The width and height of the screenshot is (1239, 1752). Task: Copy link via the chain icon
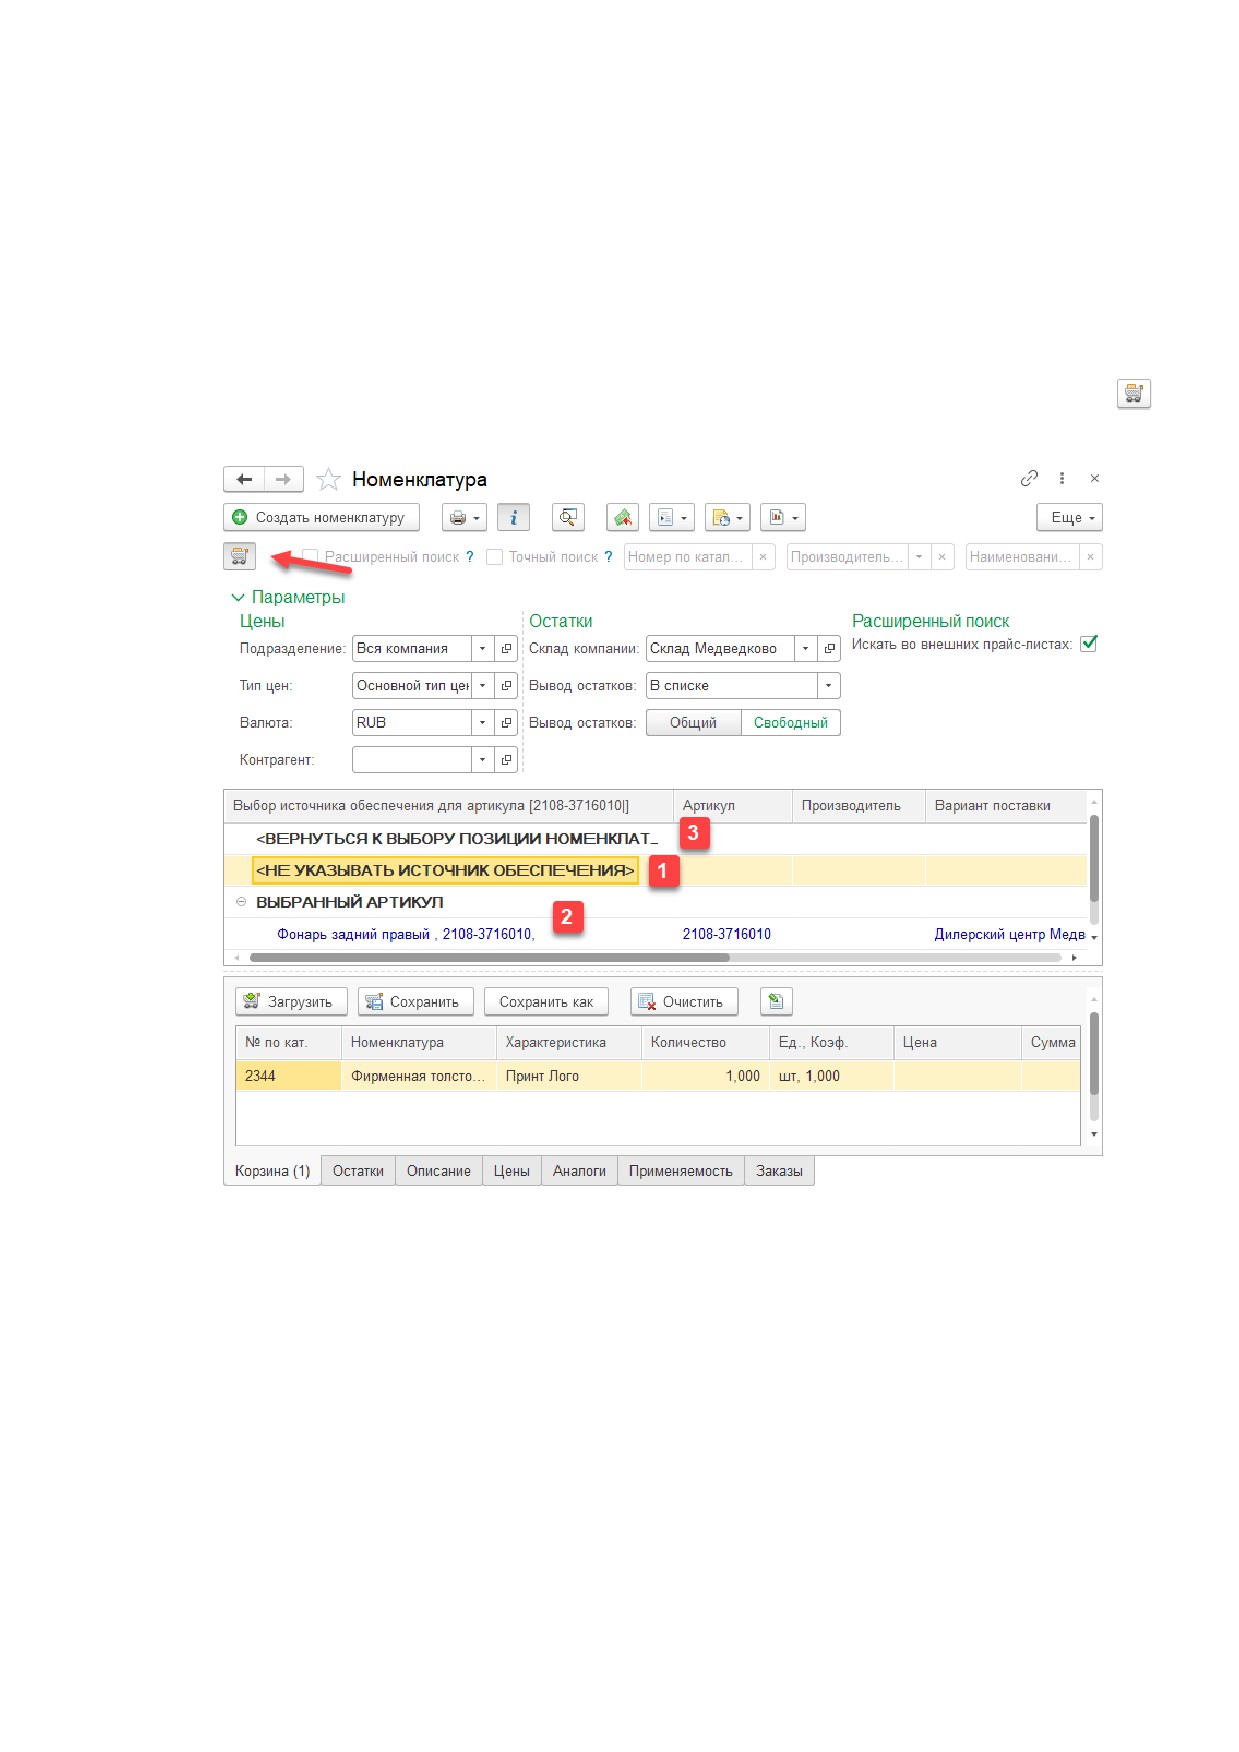1029,478
